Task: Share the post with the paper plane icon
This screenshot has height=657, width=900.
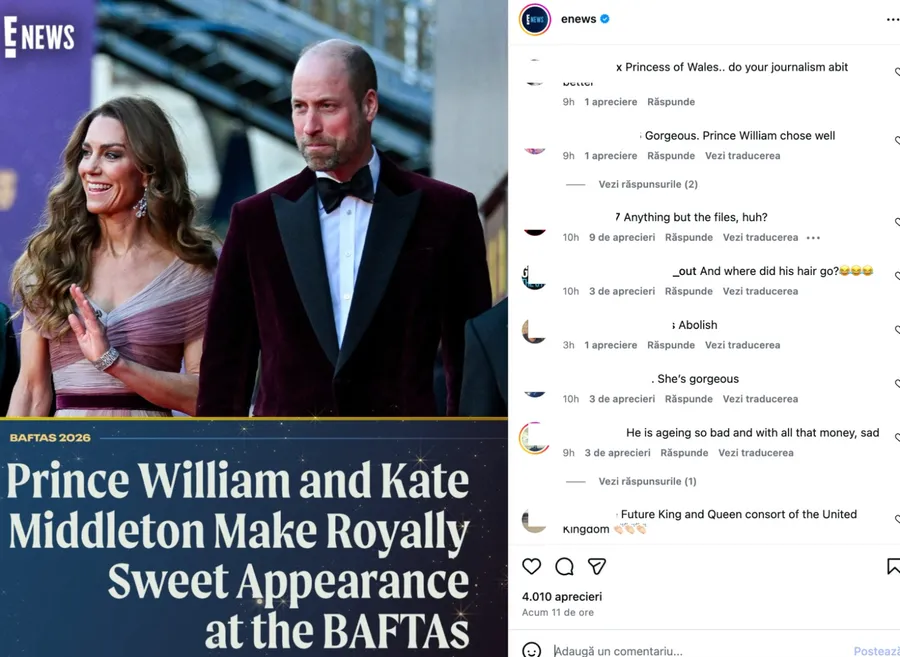Action: pos(597,567)
